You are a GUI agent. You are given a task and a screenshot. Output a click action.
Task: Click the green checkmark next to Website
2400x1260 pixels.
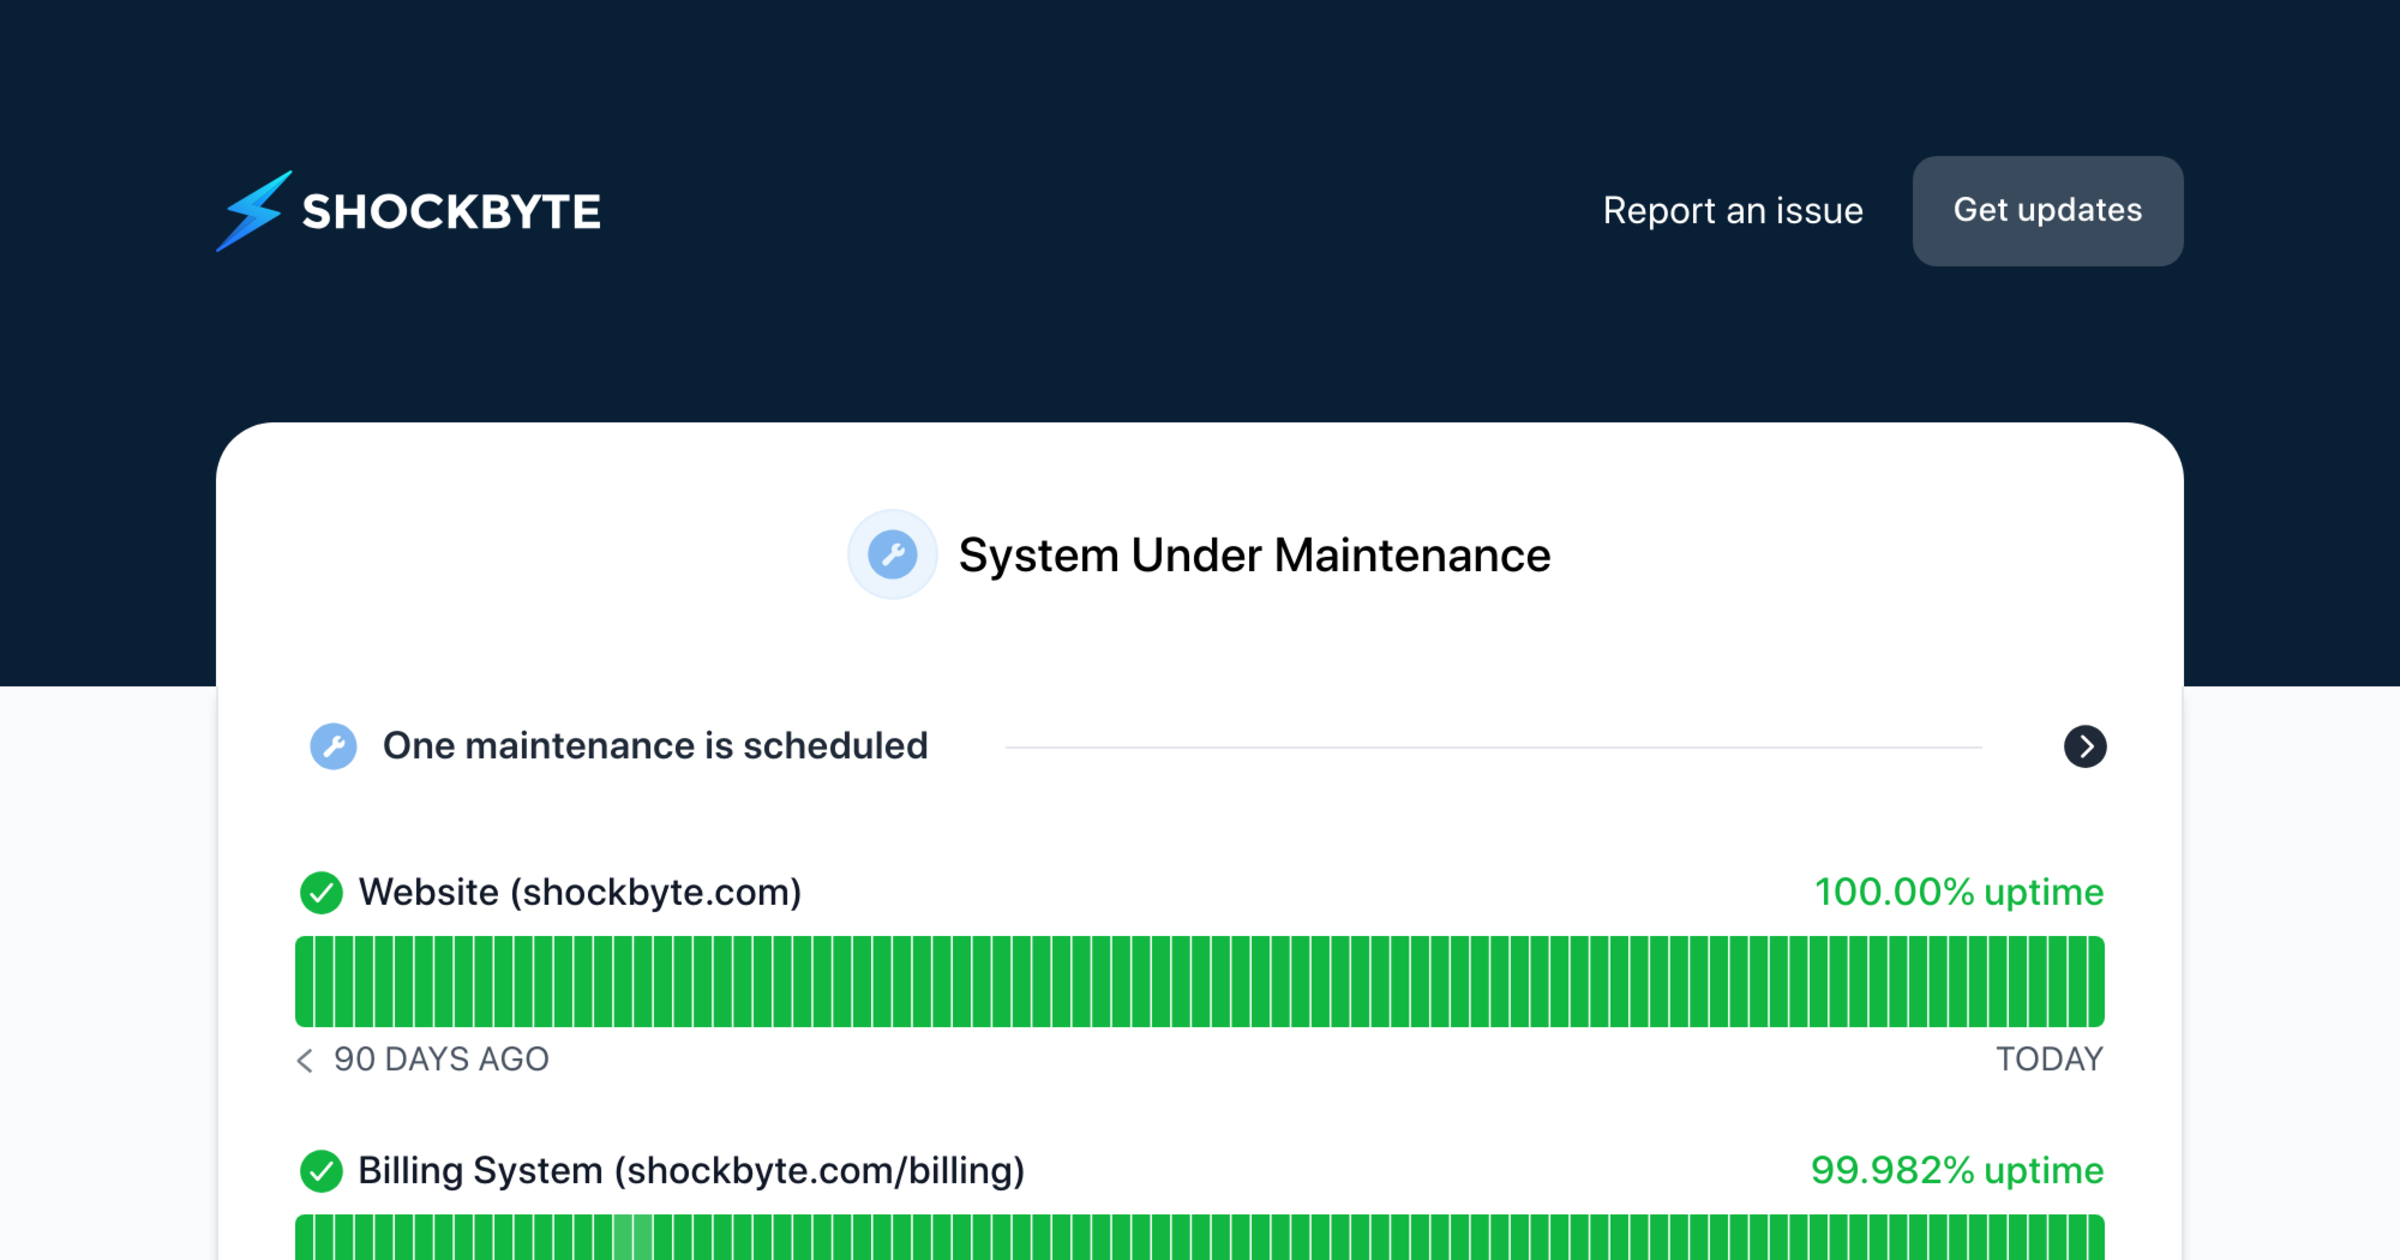pos(321,892)
